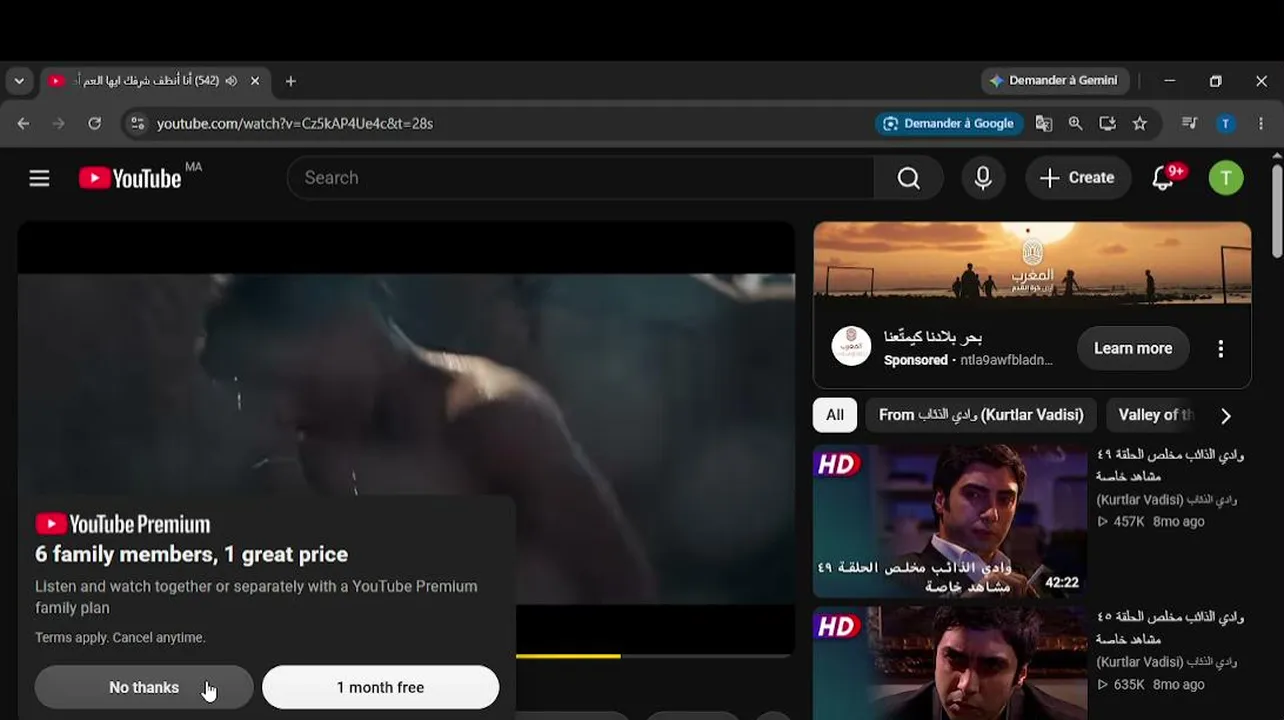Select the All filter chip

coord(835,415)
